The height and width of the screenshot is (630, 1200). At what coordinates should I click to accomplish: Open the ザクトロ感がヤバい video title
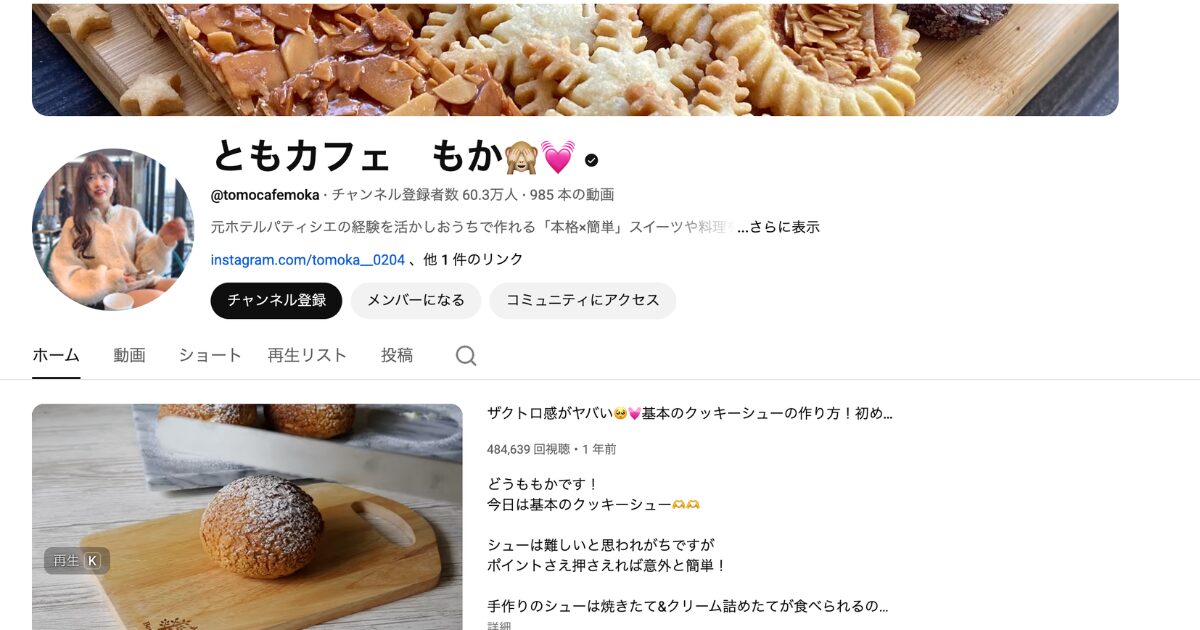coord(690,413)
